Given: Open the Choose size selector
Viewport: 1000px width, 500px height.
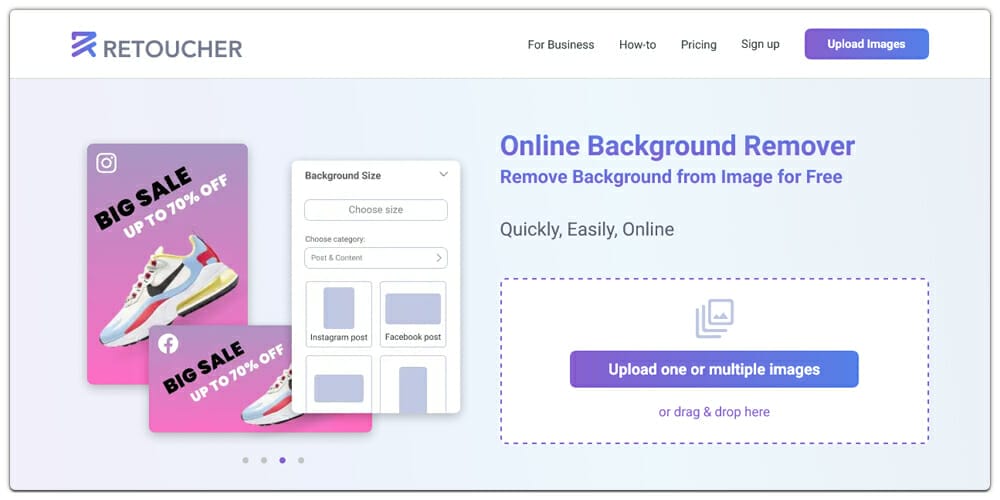Looking at the screenshot, I should click(x=375, y=210).
